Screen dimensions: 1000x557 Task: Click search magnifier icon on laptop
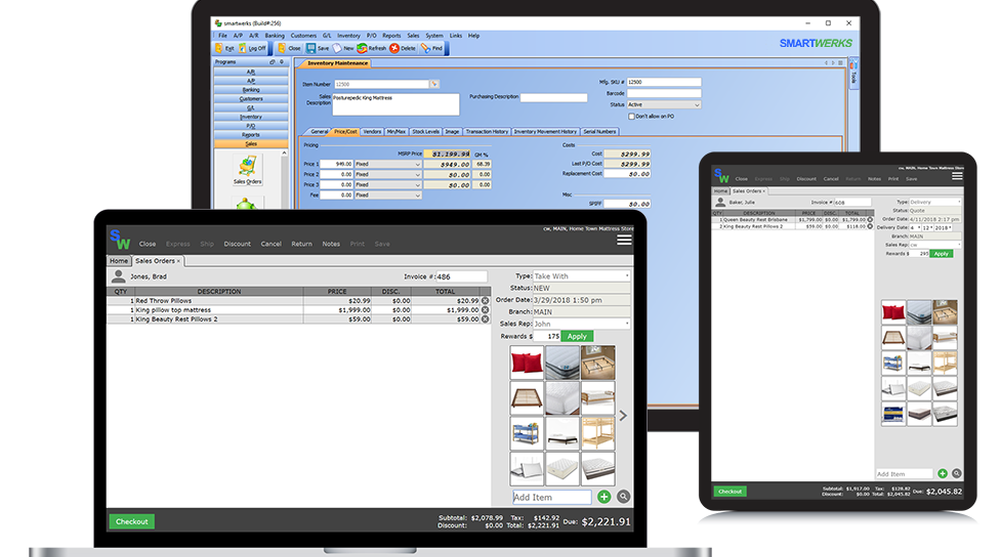coord(624,496)
